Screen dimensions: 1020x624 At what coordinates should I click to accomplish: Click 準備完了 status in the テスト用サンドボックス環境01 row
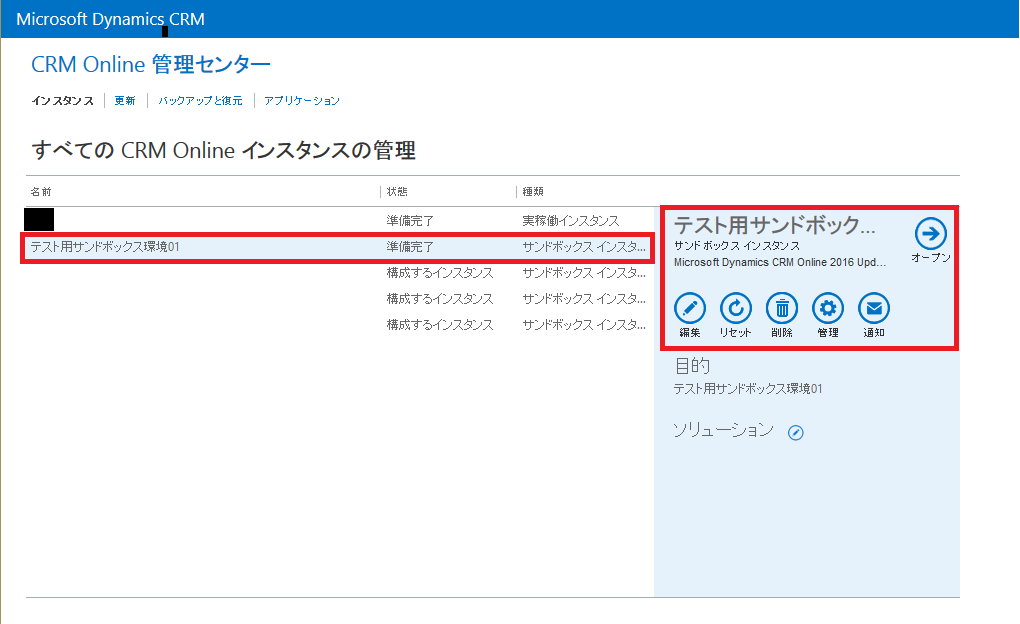coord(410,247)
